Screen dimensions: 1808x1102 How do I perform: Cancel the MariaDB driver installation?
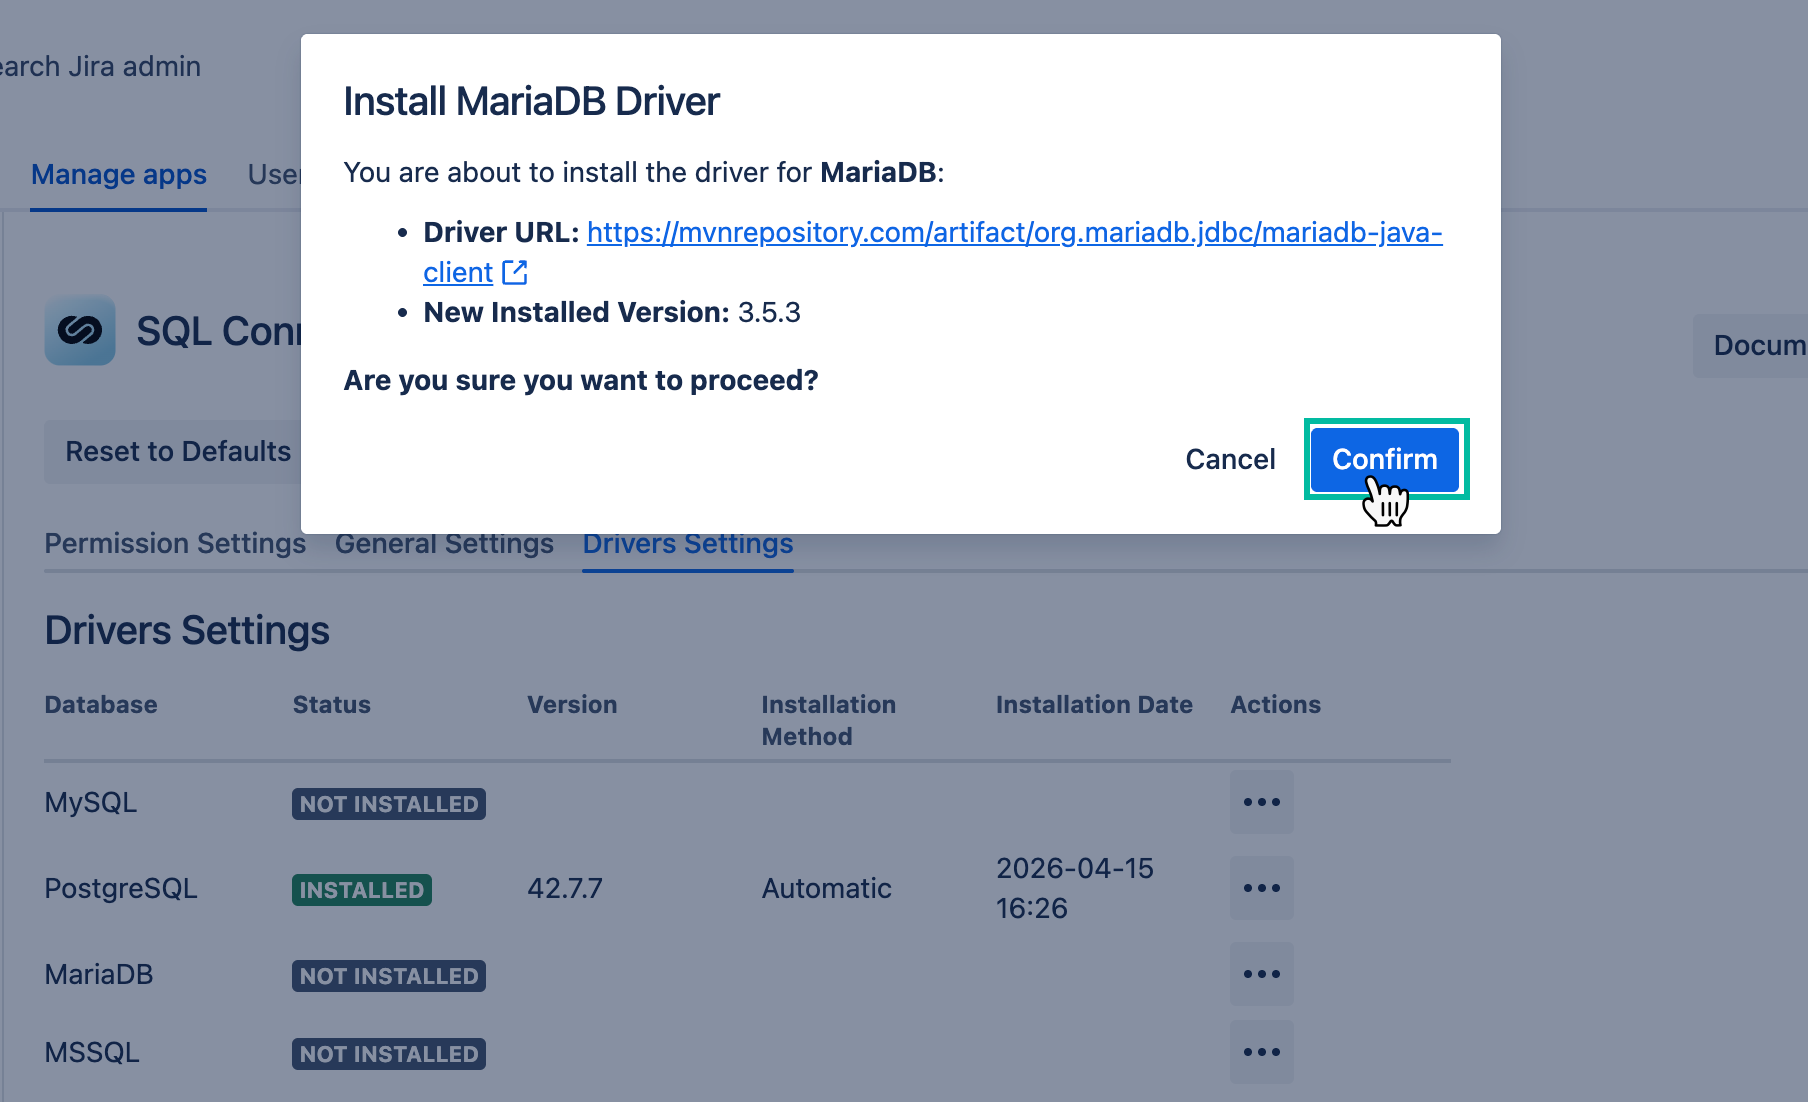pyautogui.click(x=1230, y=459)
